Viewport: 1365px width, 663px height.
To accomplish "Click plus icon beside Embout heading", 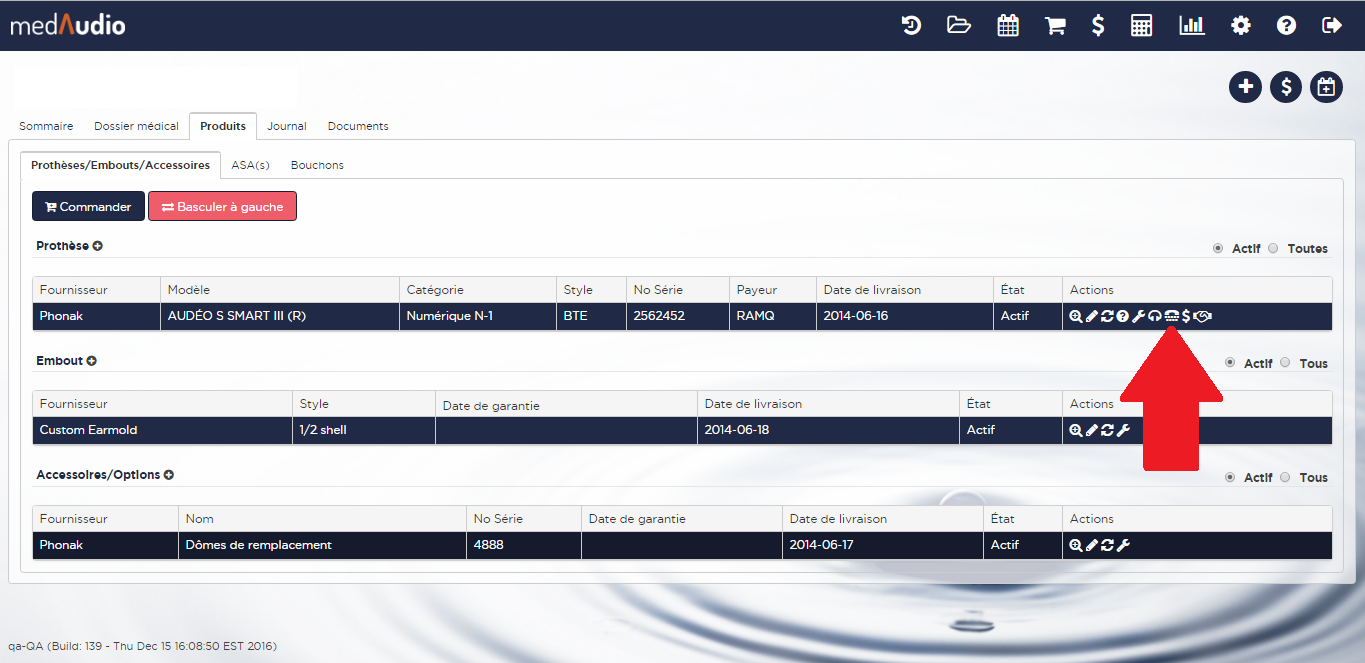I will [x=92, y=361].
